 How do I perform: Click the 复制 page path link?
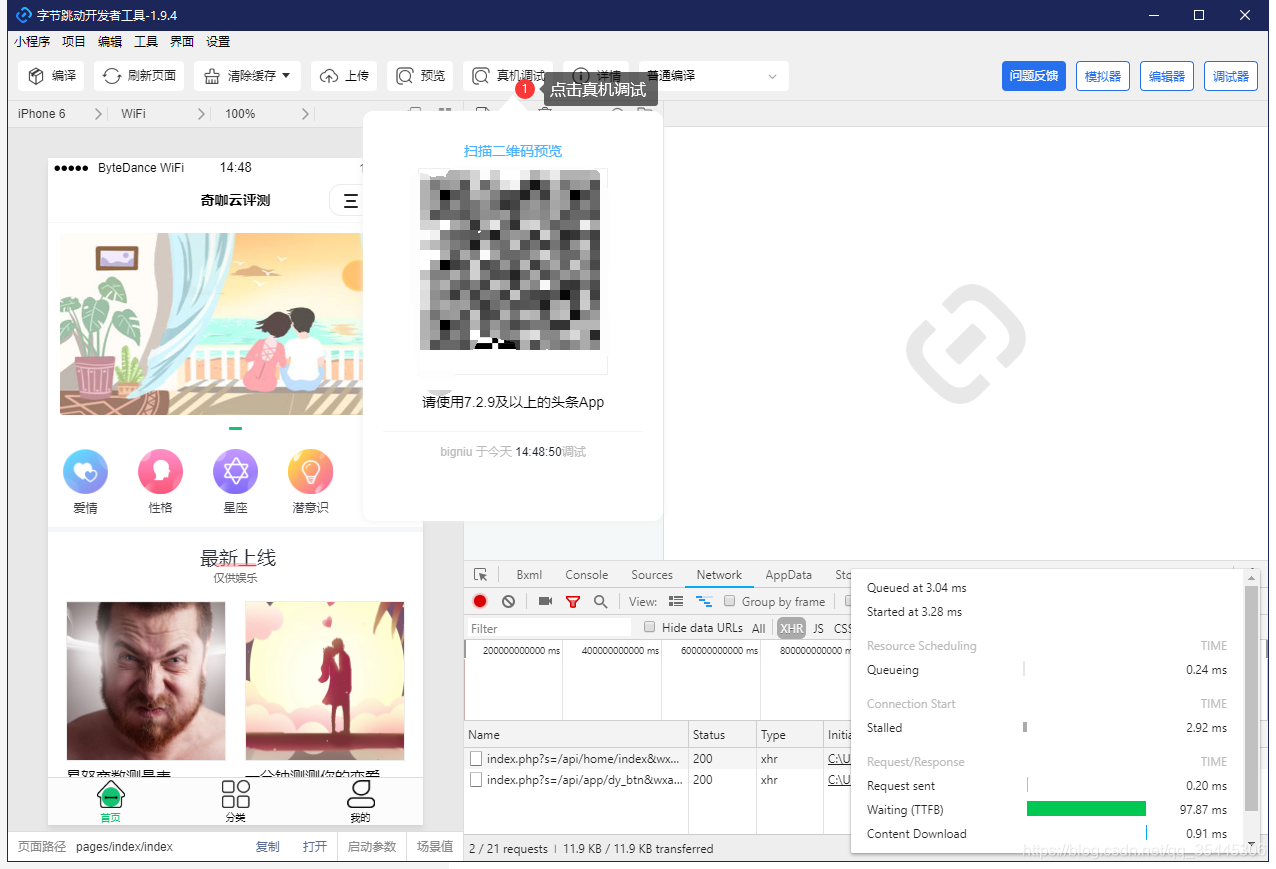pos(267,846)
